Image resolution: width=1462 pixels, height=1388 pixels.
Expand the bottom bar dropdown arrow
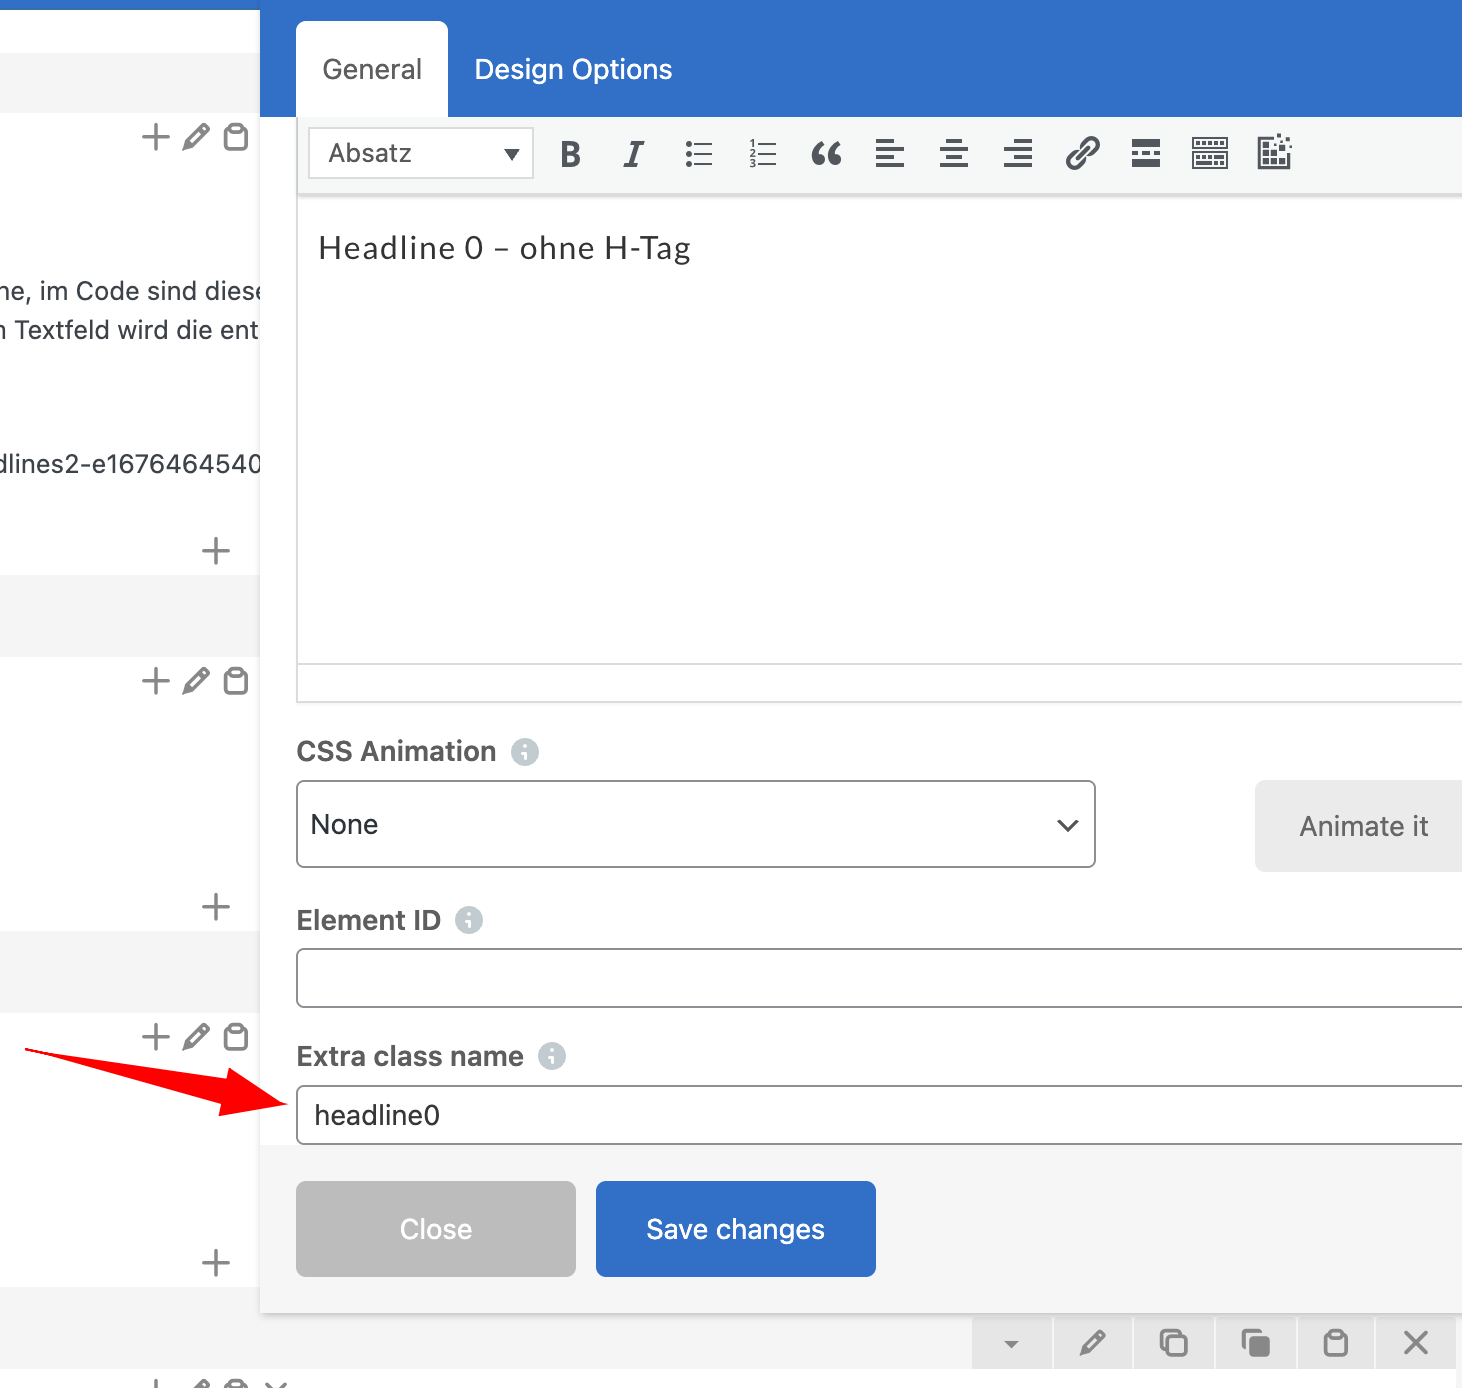coord(1011,1343)
